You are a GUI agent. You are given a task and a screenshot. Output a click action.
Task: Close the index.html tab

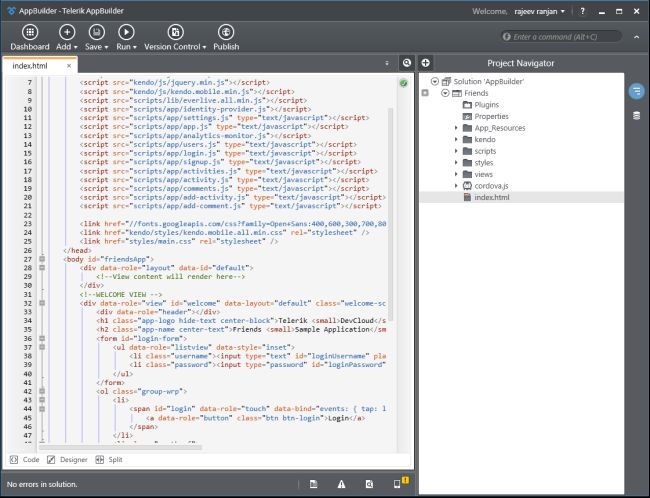point(69,66)
